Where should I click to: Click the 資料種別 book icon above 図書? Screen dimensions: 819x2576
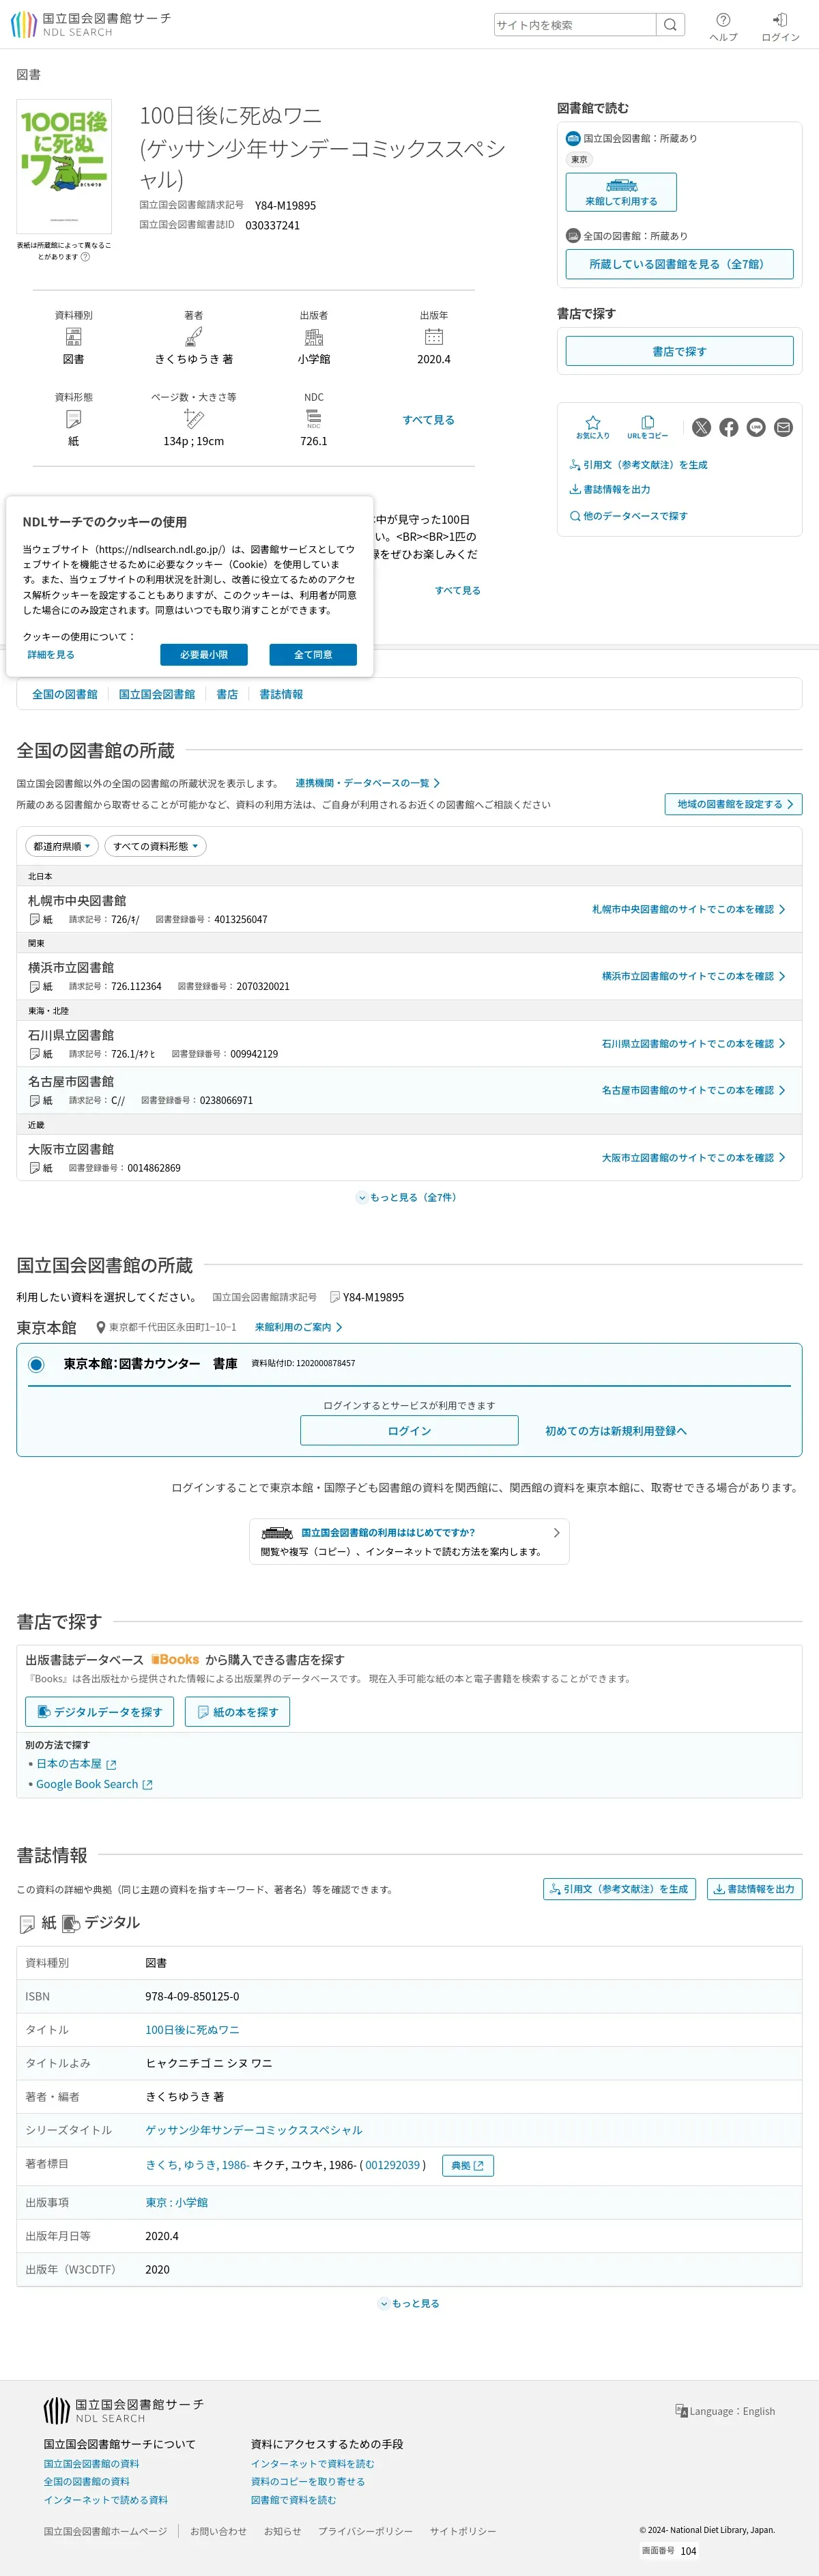point(74,337)
